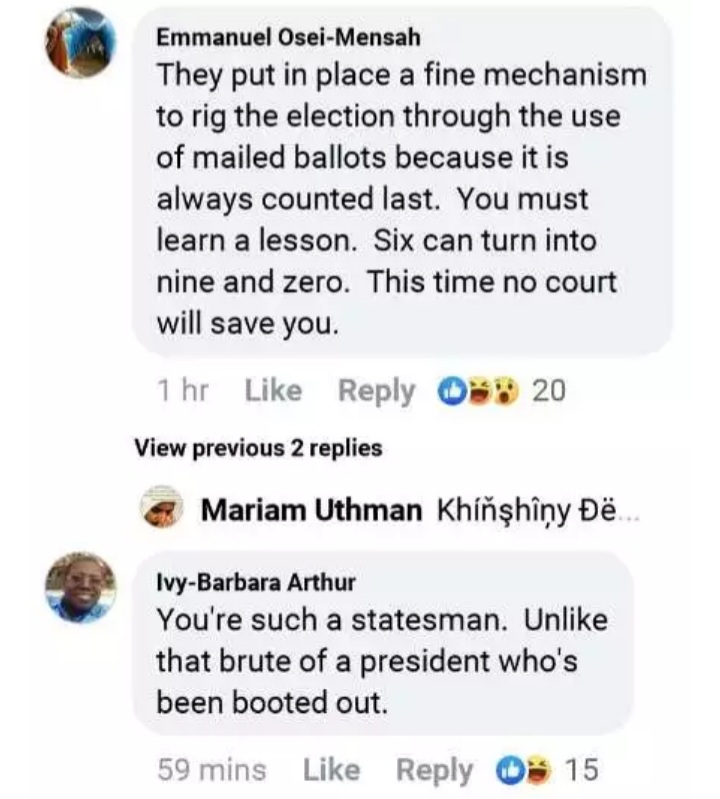Click the blue thumbs-up reaction icon beside 15
Image resolution: width=720 pixels, height=799 pixels.
pyautogui.click(x=512, y=770)
